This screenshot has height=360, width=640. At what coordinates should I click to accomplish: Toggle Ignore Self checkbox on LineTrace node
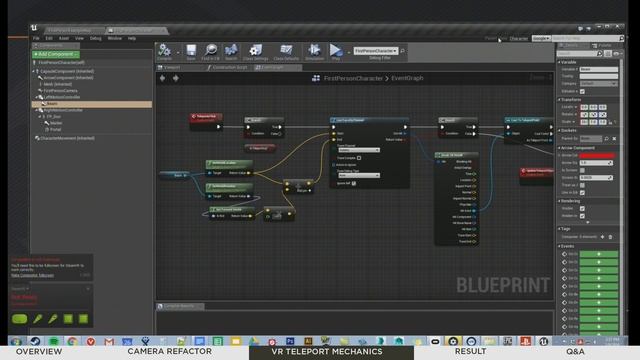[353, 184]
